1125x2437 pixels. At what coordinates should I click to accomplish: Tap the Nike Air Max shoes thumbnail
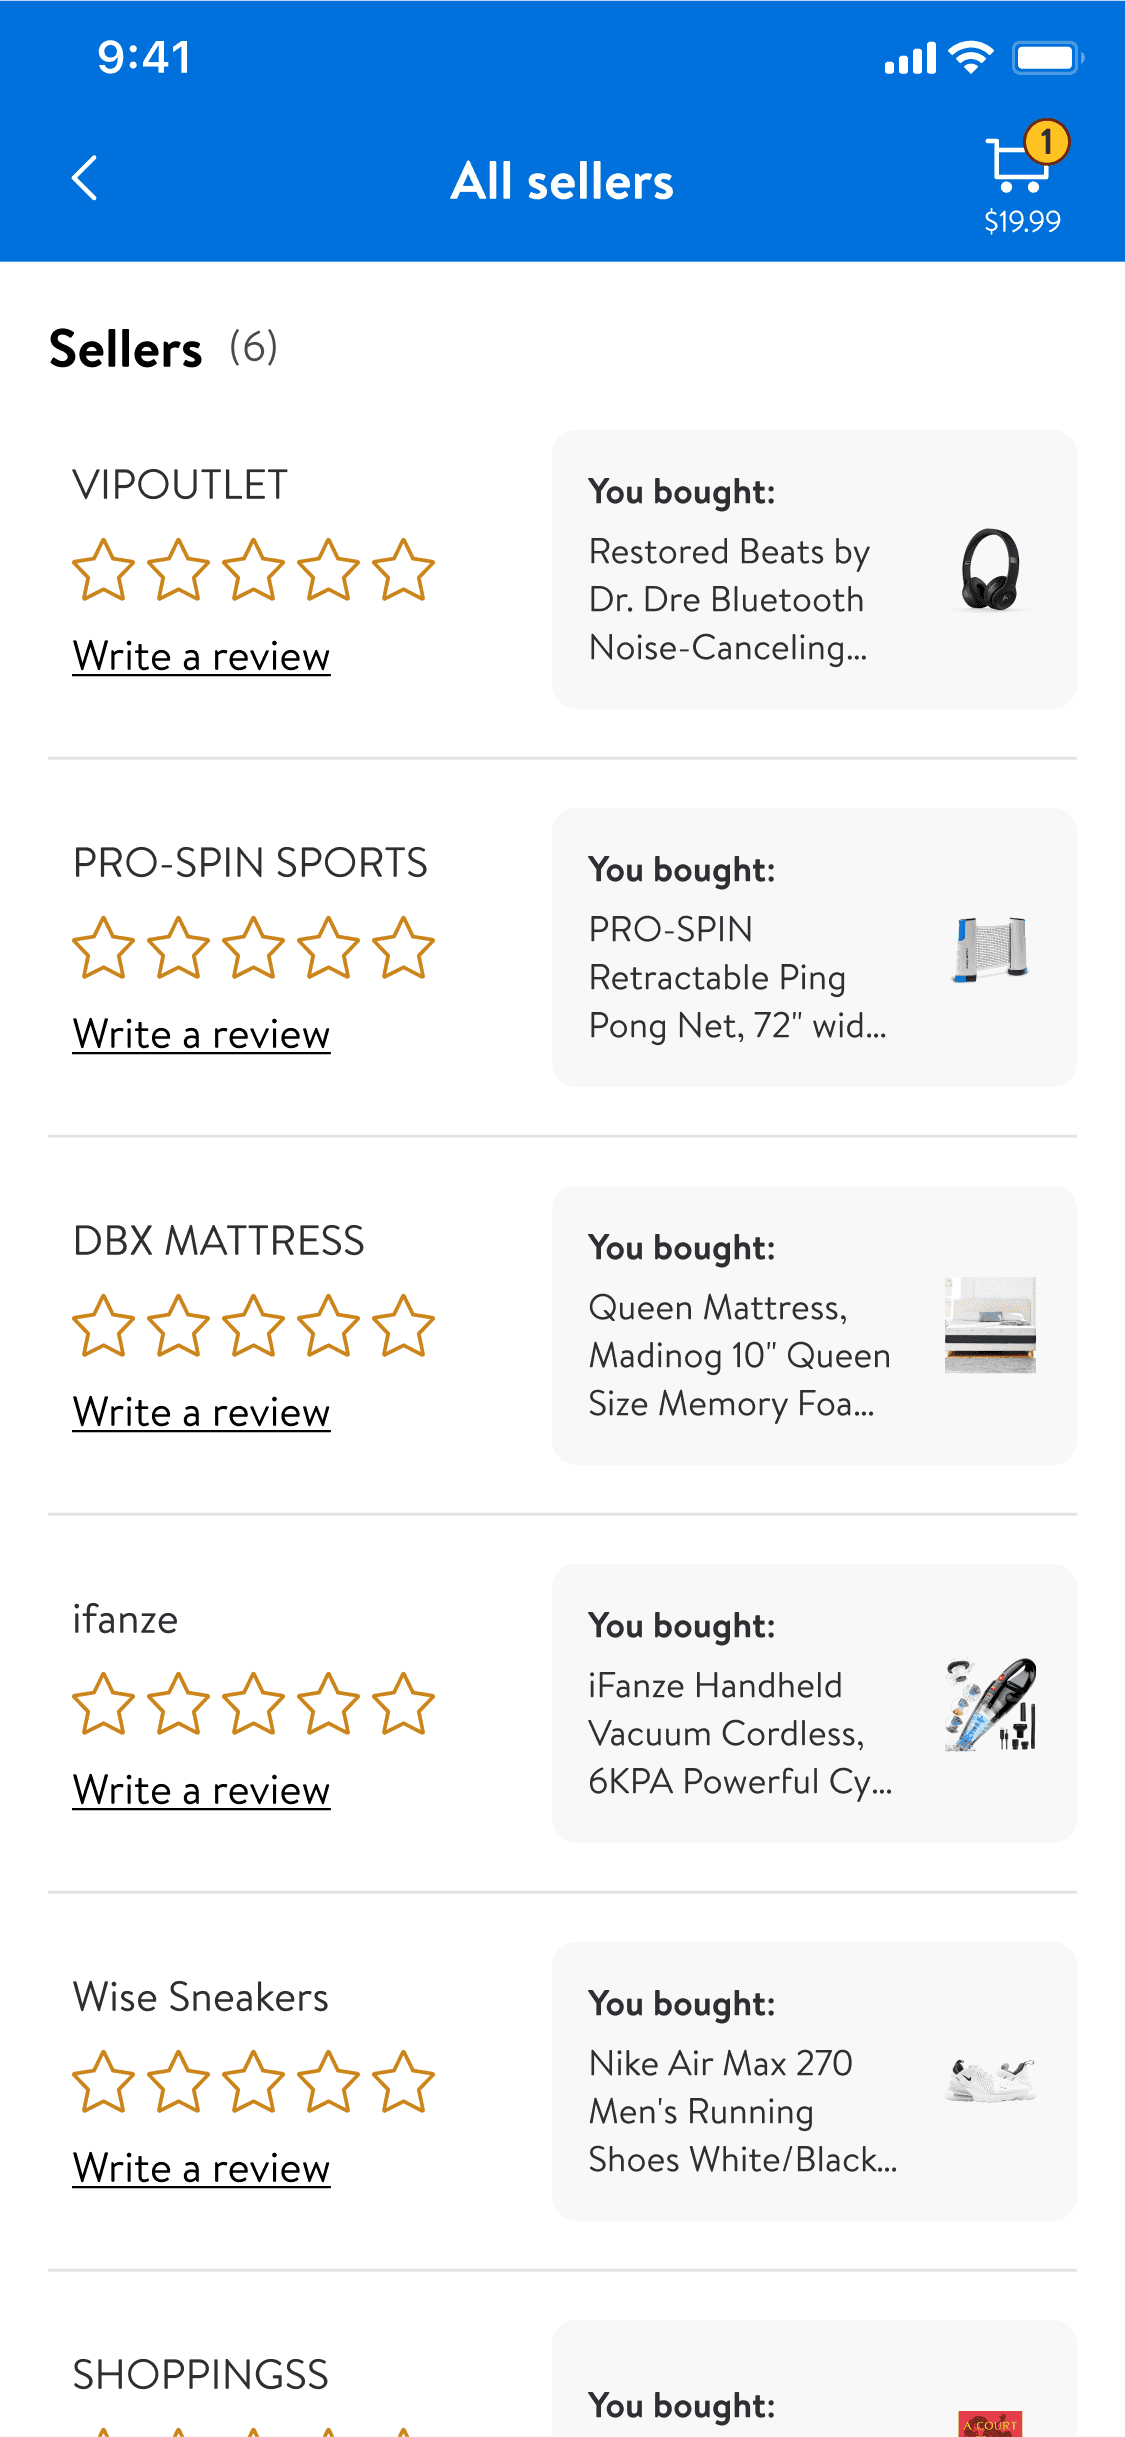click(990, 2081)
